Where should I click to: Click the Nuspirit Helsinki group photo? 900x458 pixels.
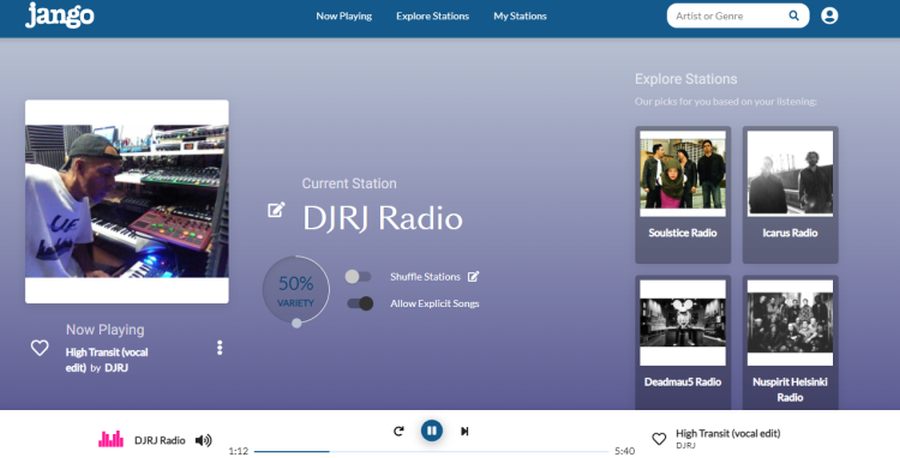point(790,323)
